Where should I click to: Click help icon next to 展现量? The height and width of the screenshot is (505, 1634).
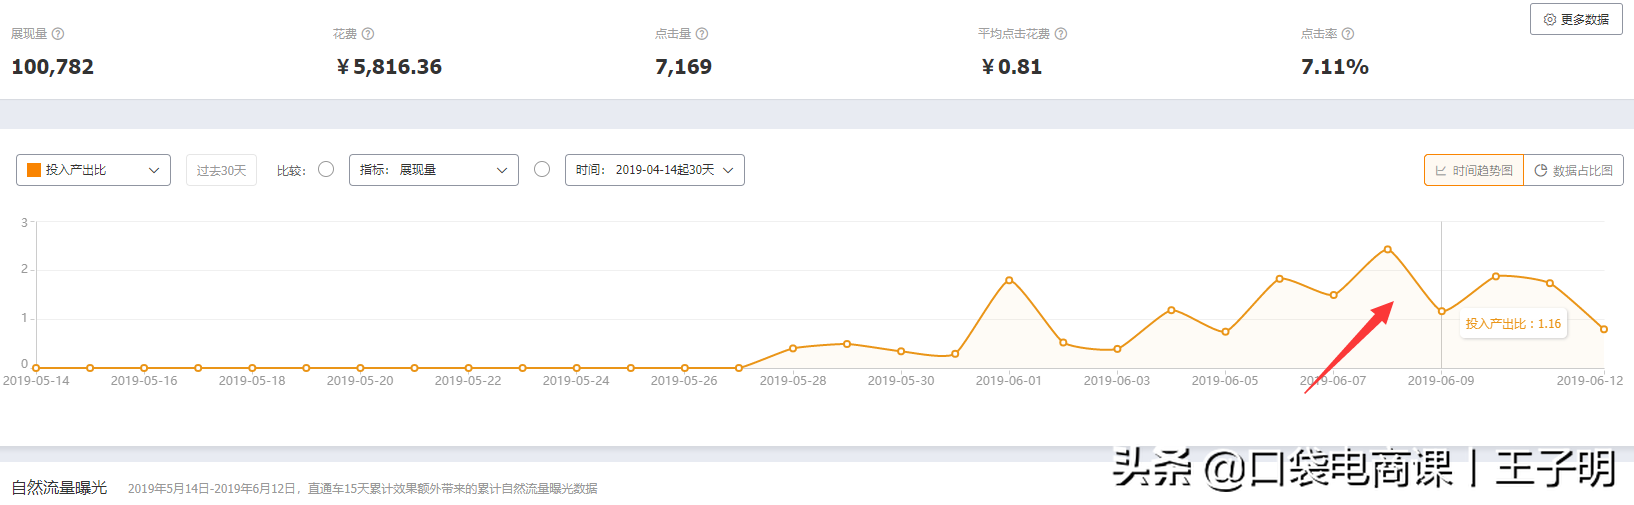(58, 34)
